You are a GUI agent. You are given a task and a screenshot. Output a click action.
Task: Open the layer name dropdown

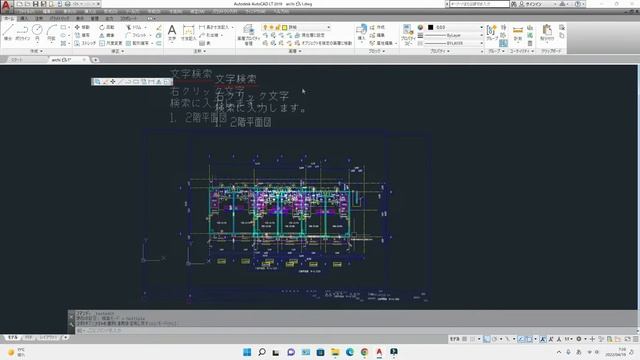point(328,27)
